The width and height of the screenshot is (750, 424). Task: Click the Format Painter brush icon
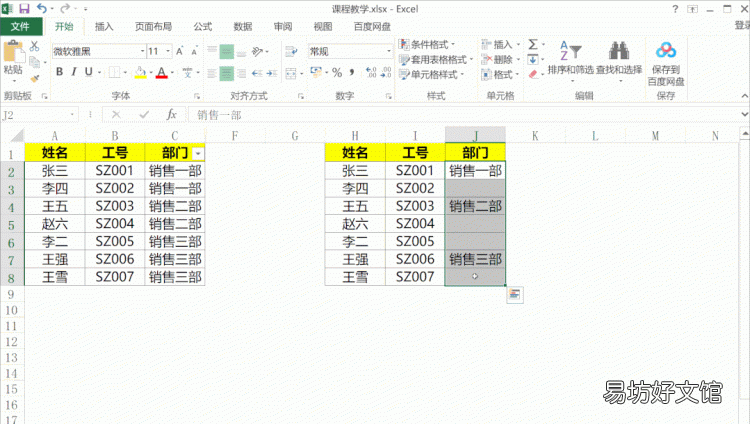click(34, 78)
